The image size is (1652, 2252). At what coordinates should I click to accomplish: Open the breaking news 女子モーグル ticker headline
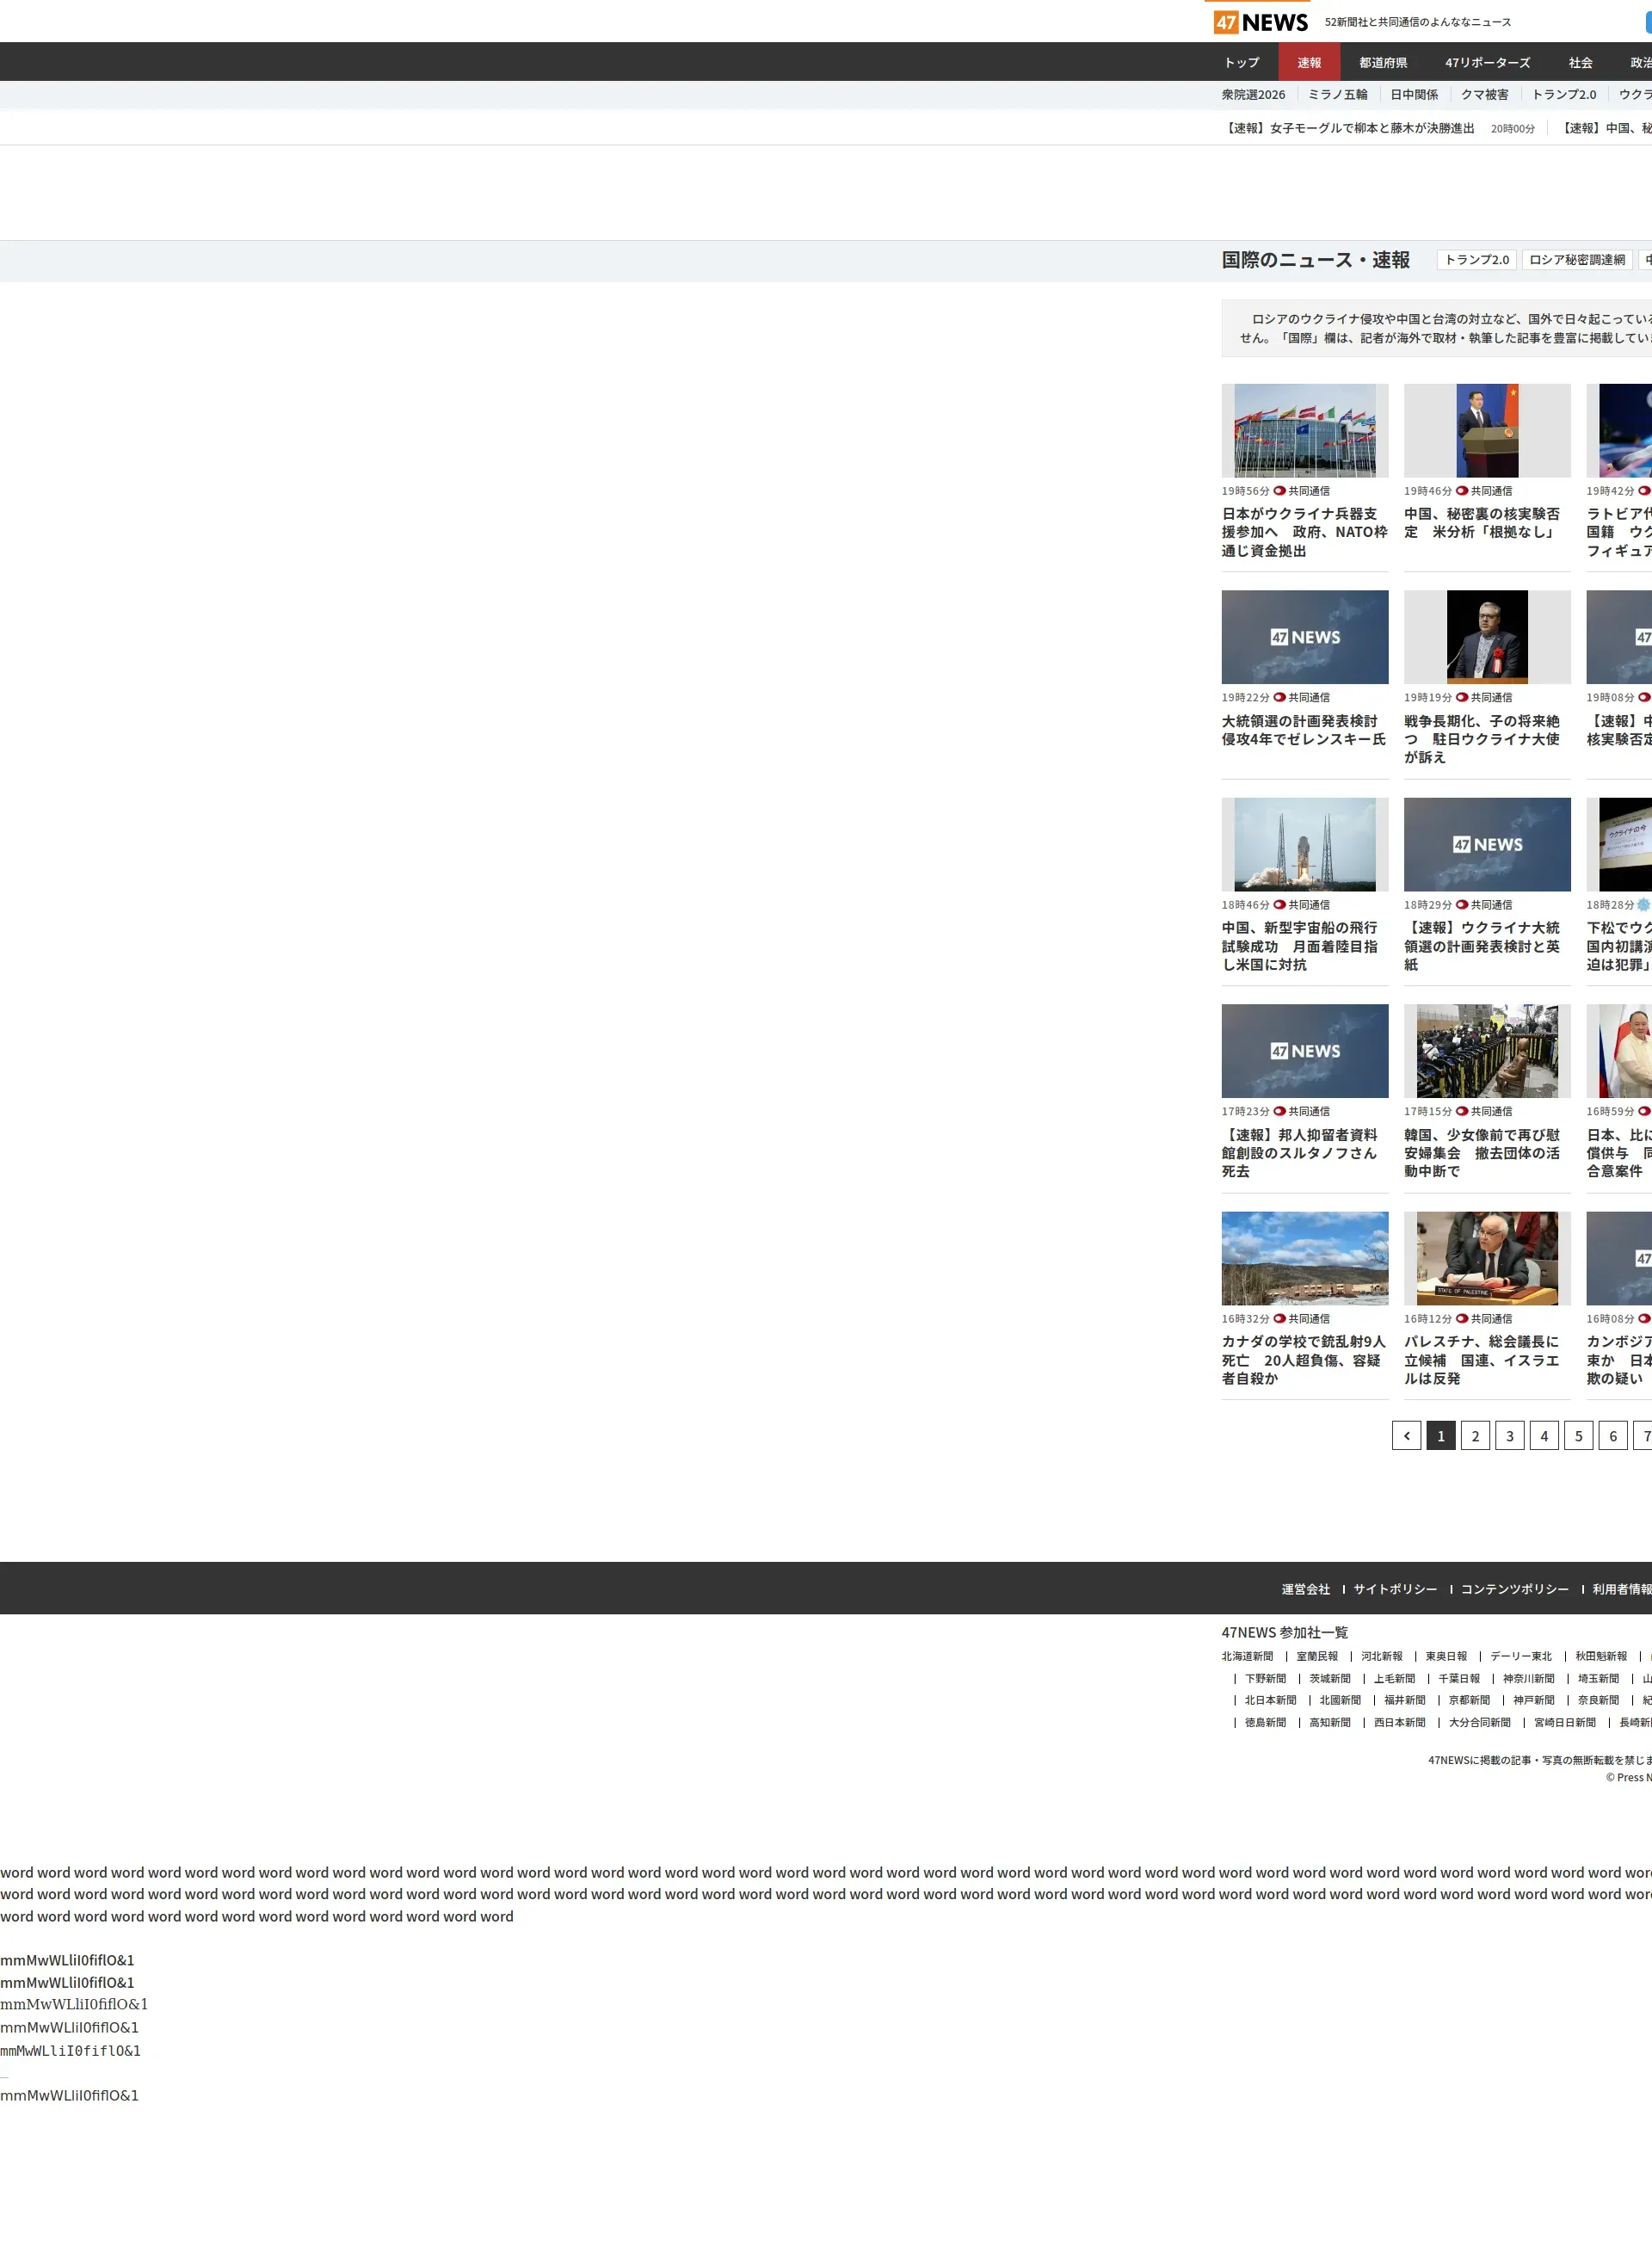tap(1350, 128)
